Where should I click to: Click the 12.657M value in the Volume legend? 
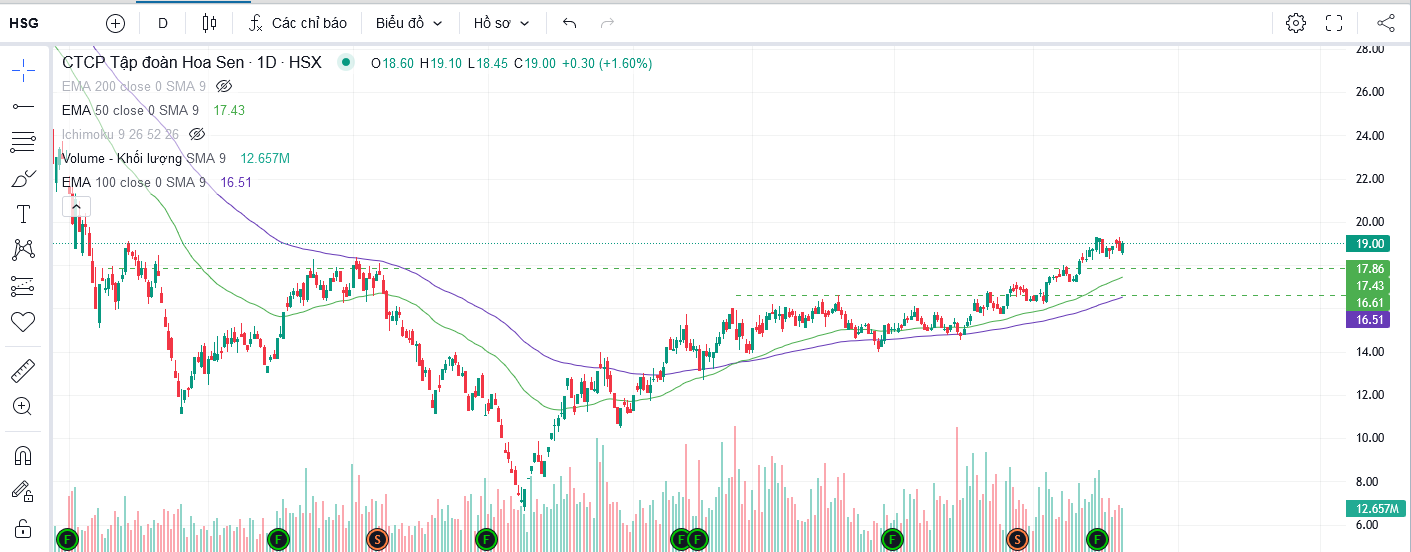pyautogui.click(x=265, y=158)
